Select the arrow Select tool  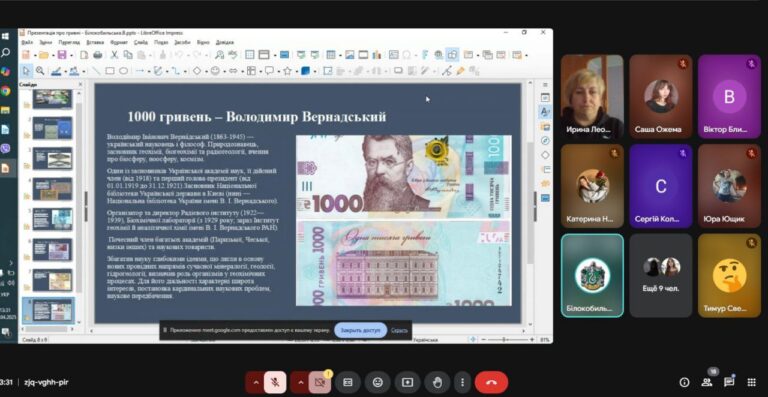(x=26, y=71)
